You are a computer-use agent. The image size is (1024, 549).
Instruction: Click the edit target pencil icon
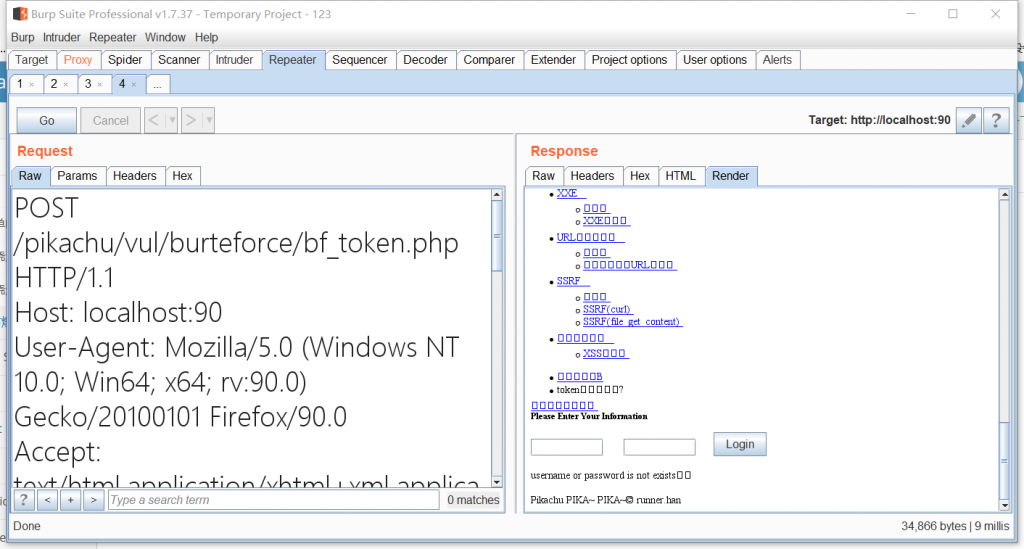tap(968, 120)
